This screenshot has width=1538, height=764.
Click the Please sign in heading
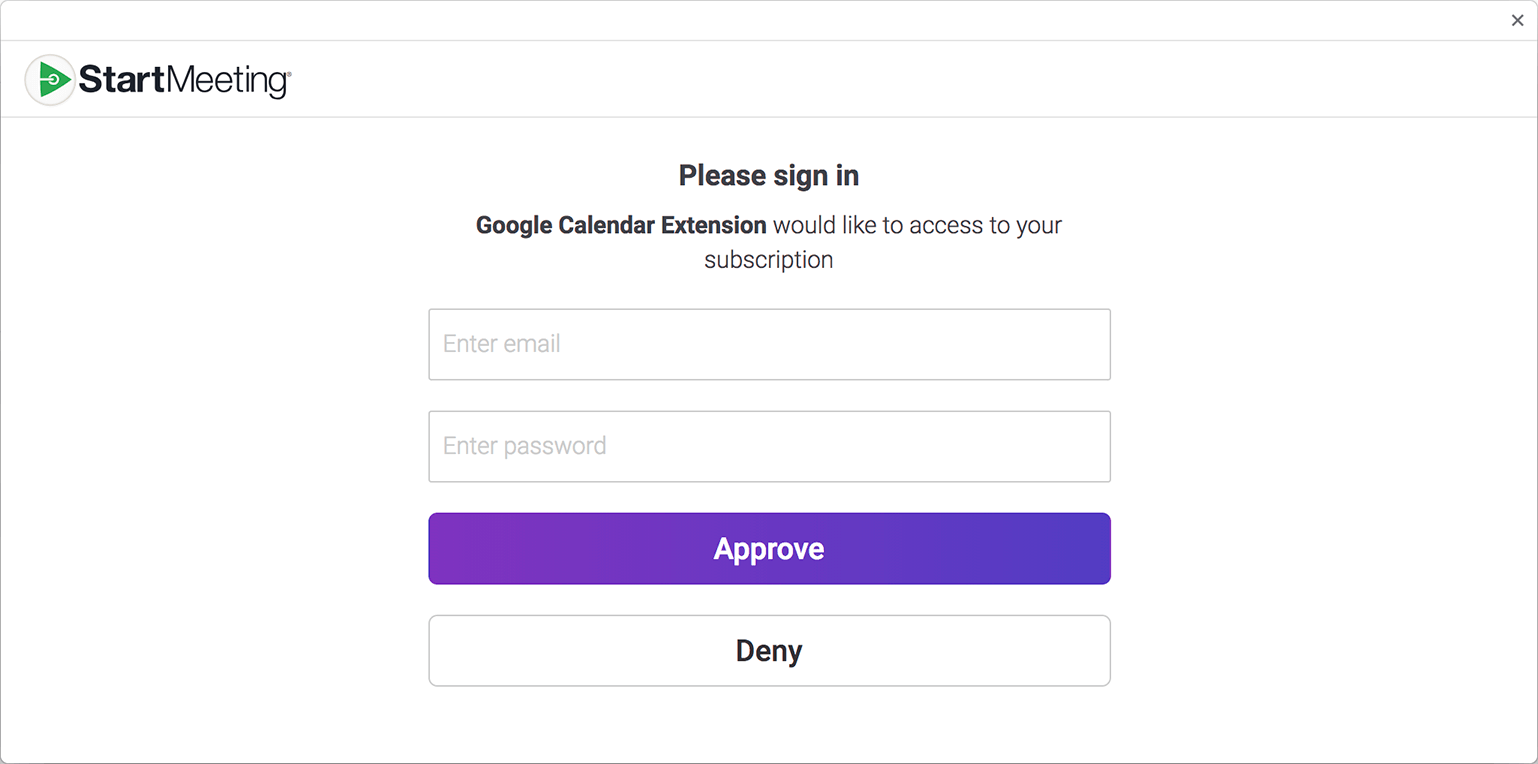[x=768, y=175]
